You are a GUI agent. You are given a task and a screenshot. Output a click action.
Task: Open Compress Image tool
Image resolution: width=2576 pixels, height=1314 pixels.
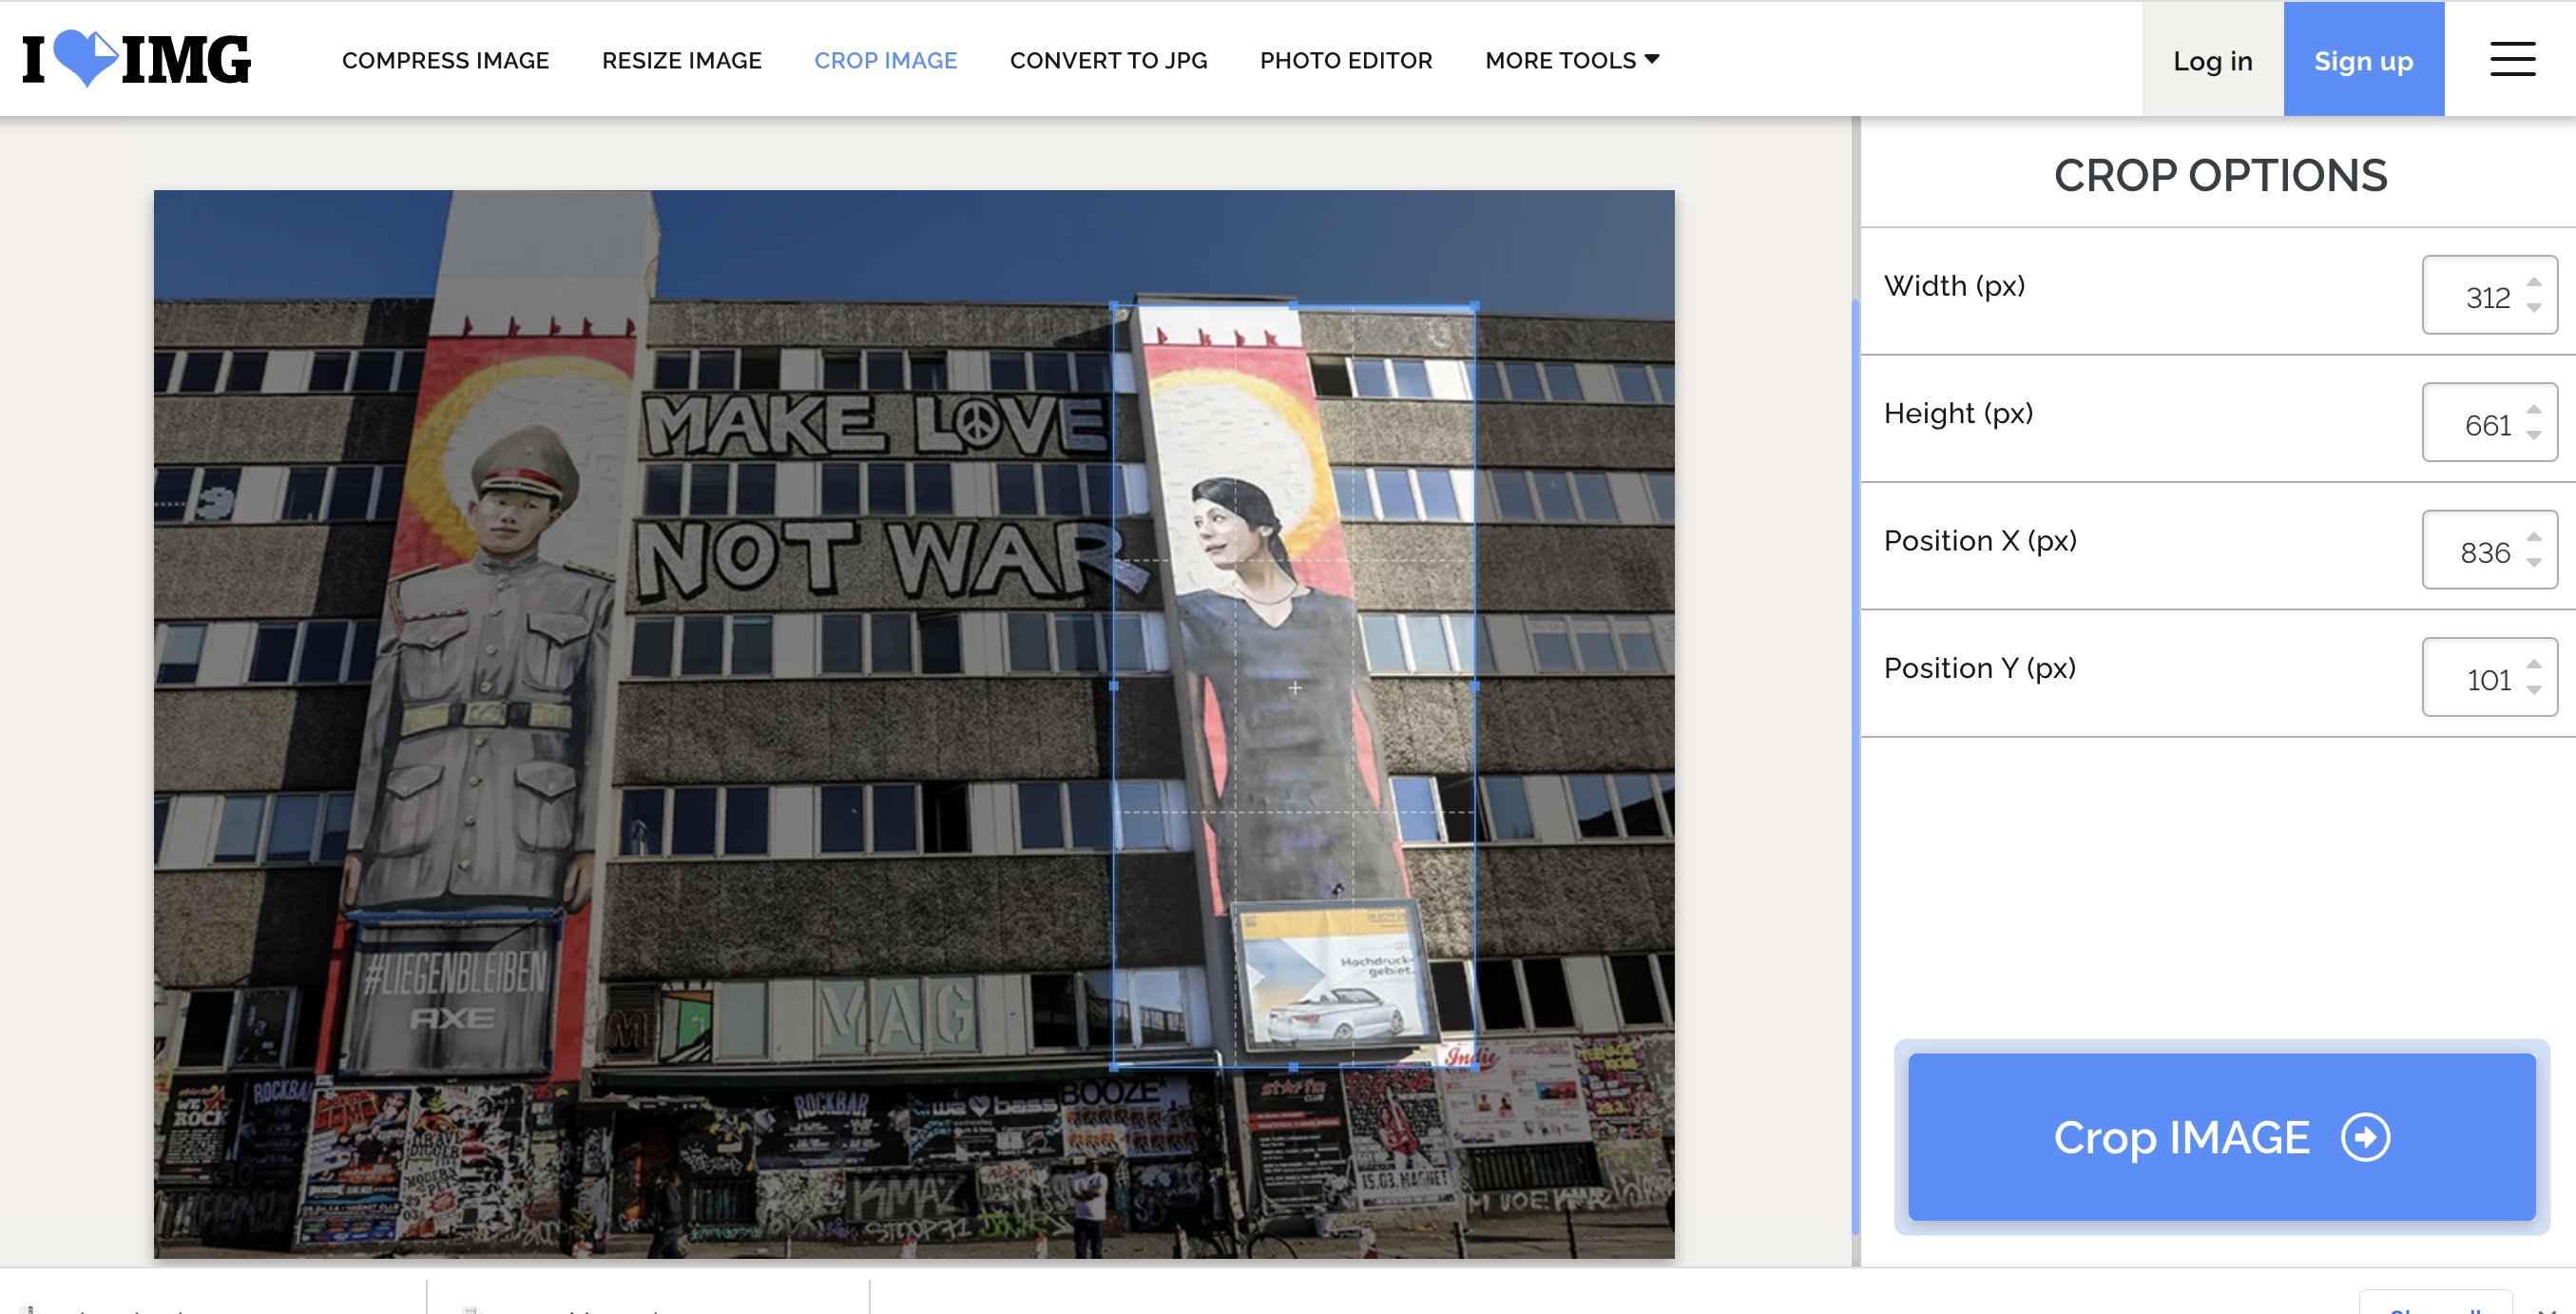[x=445, y=60]
